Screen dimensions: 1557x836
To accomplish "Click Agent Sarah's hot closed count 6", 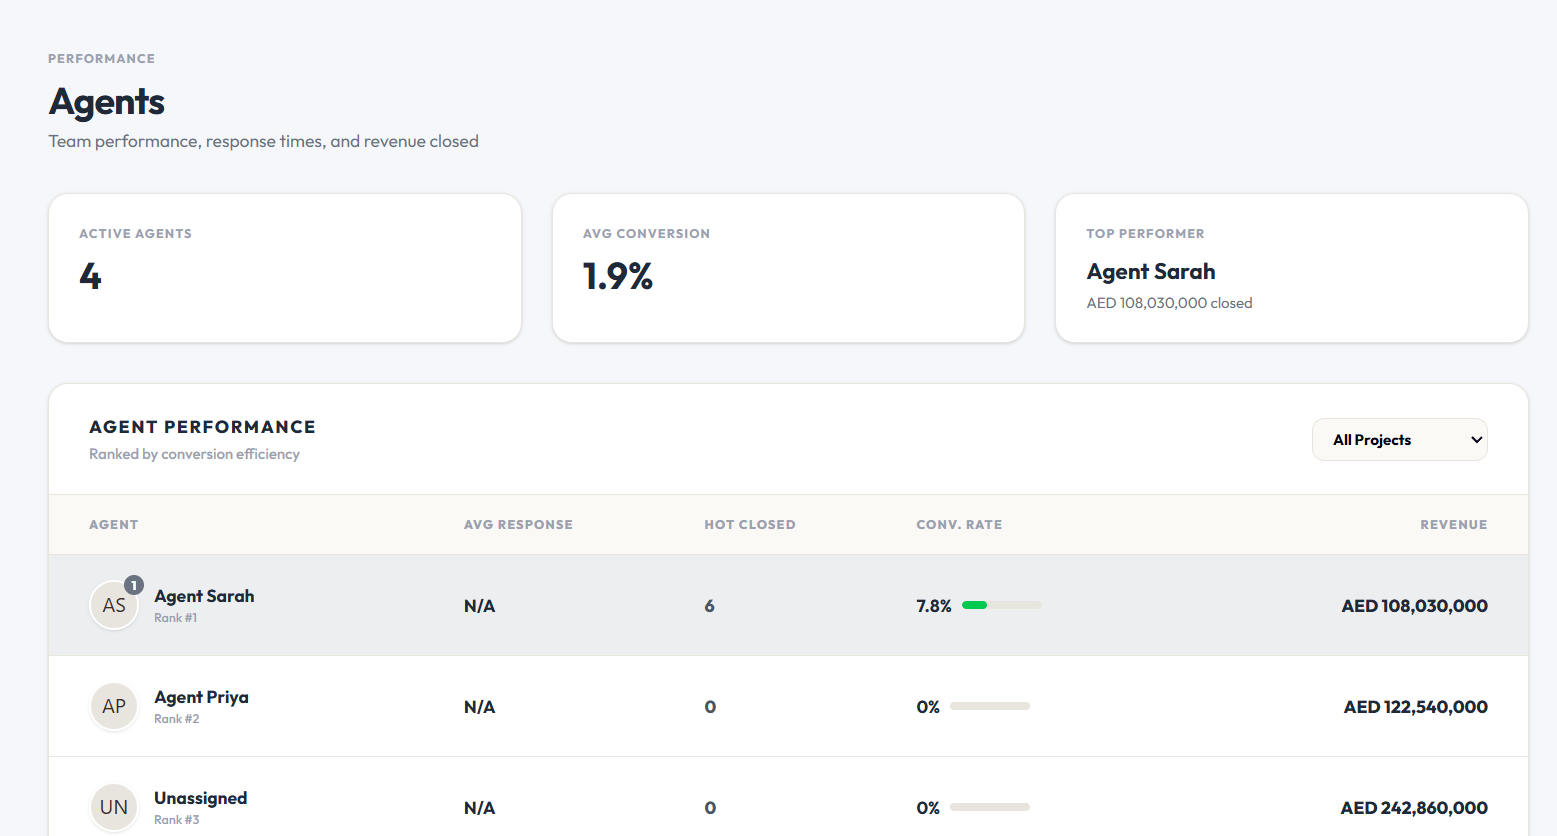I will [709, 606].
